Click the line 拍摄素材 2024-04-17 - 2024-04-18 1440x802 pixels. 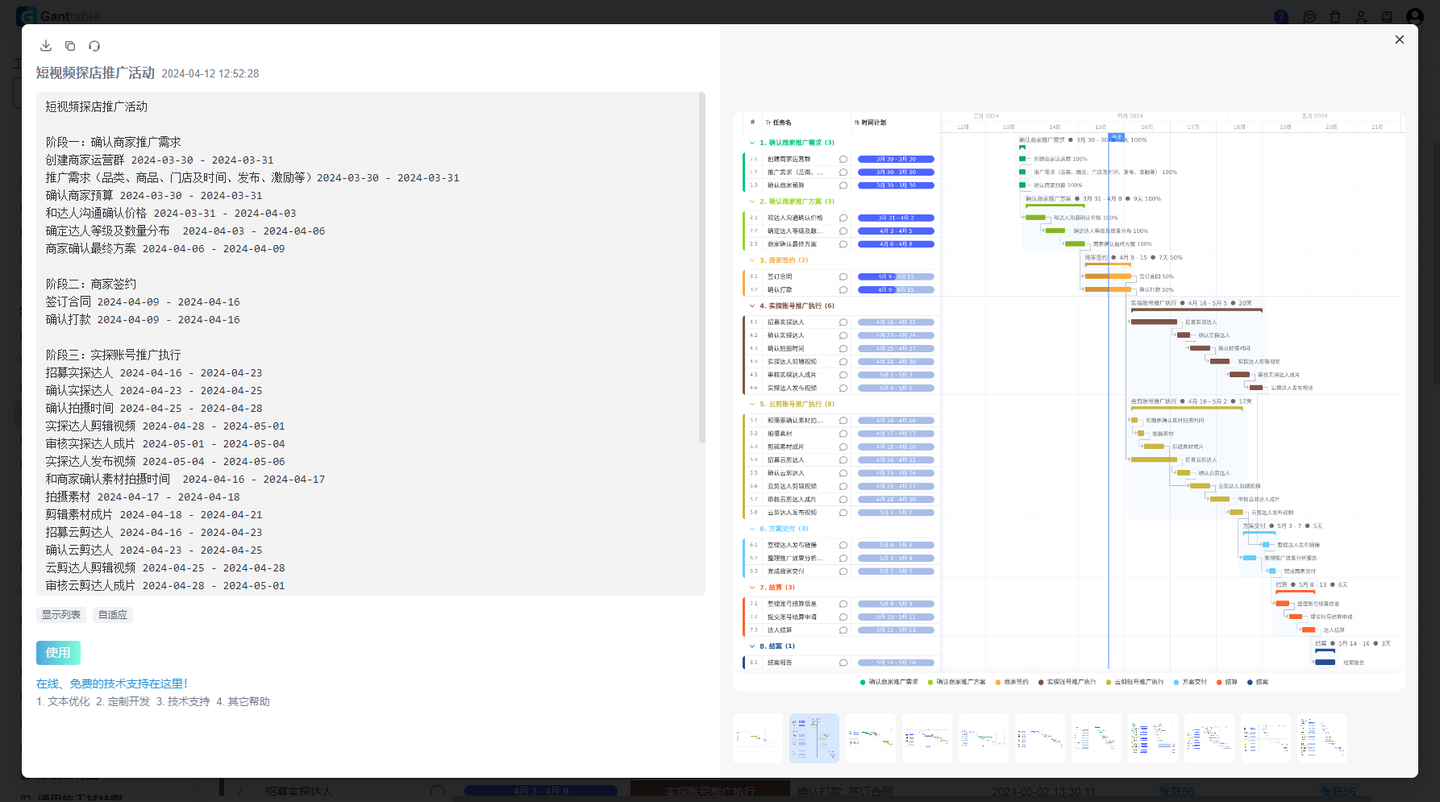(x=143, y=497)
